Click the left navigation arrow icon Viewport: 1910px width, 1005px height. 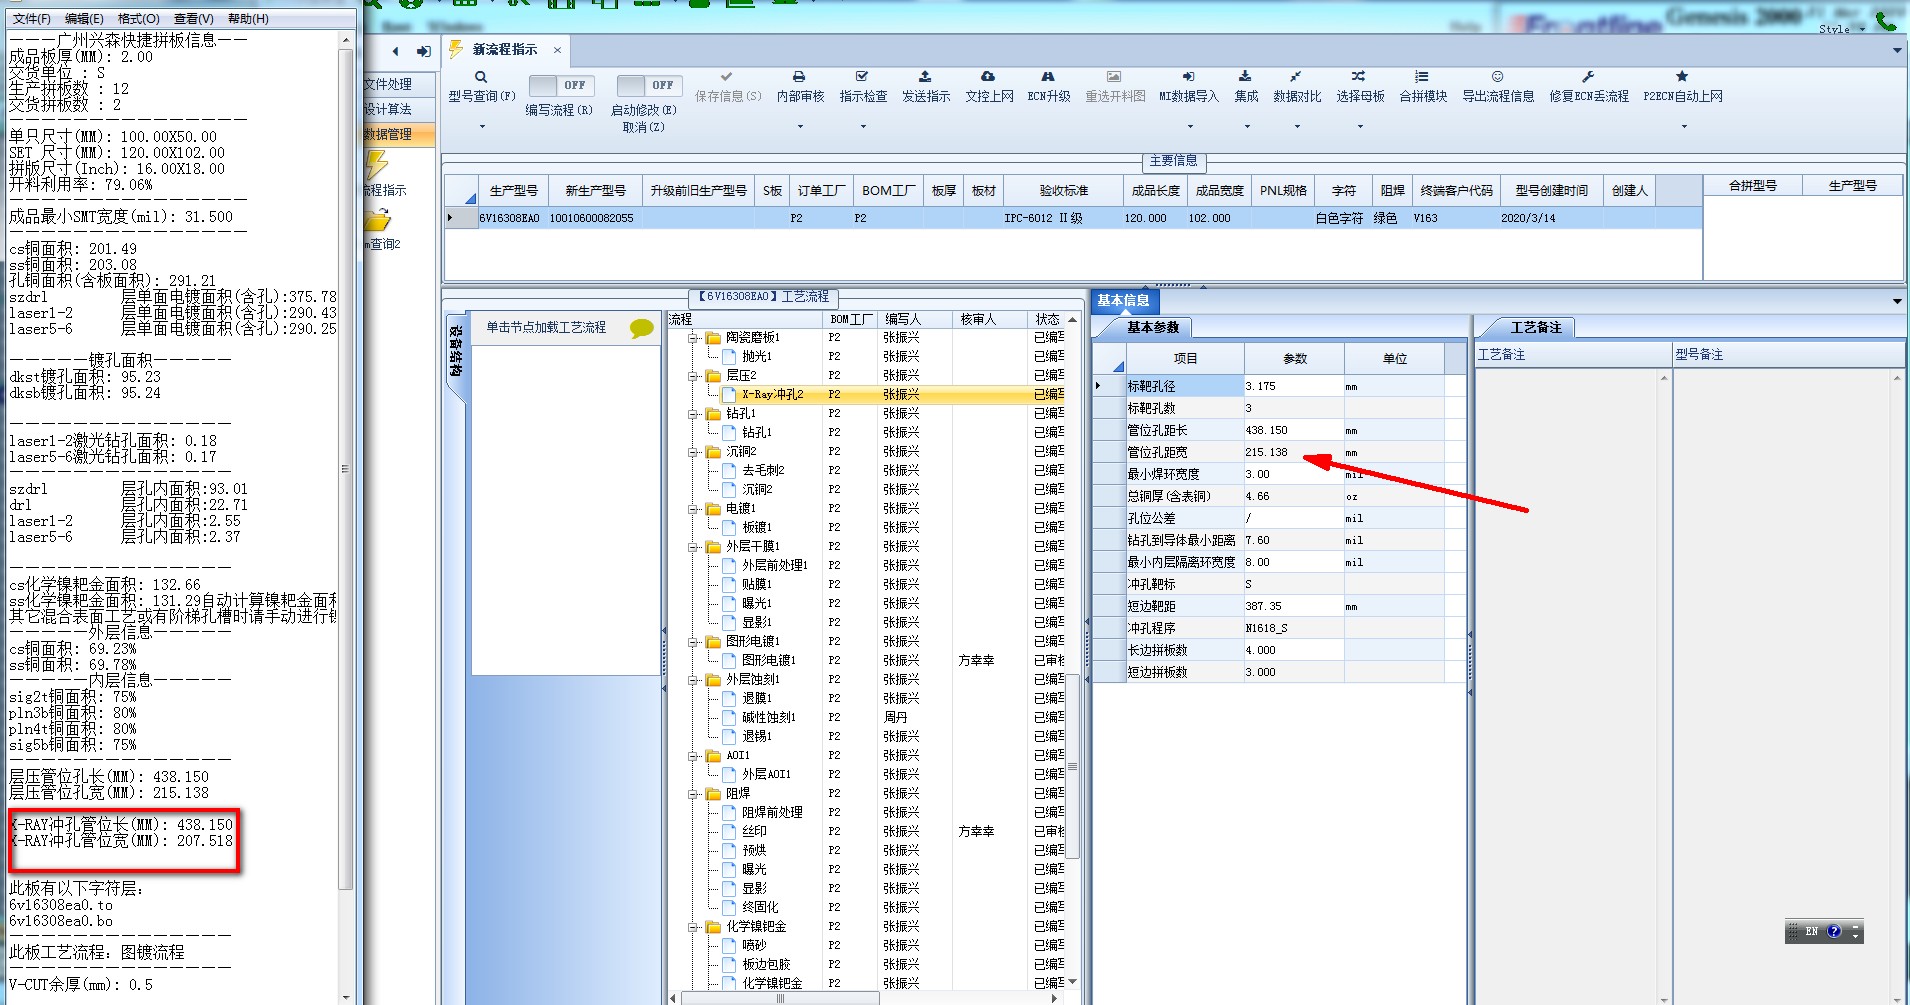click(x=396, y=51)
